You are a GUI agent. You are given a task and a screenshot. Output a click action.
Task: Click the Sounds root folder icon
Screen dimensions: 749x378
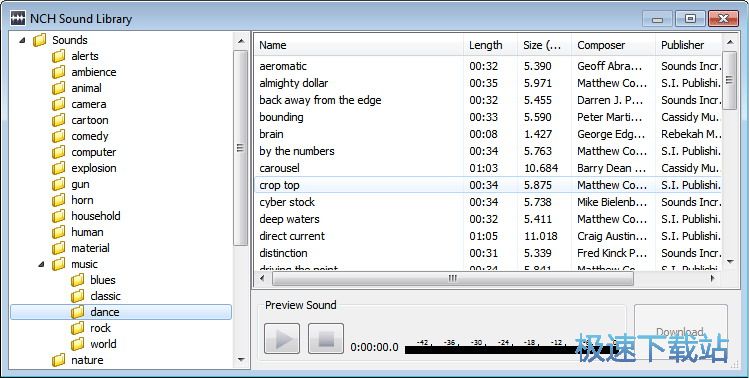(40, 40)
